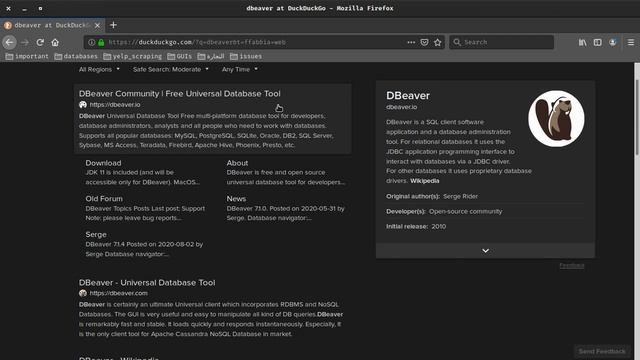Viewport: 640px width, 360px height.
Task: Open Firefox account avatar icon
Action: pyautogui.click(x=613, y=42)
